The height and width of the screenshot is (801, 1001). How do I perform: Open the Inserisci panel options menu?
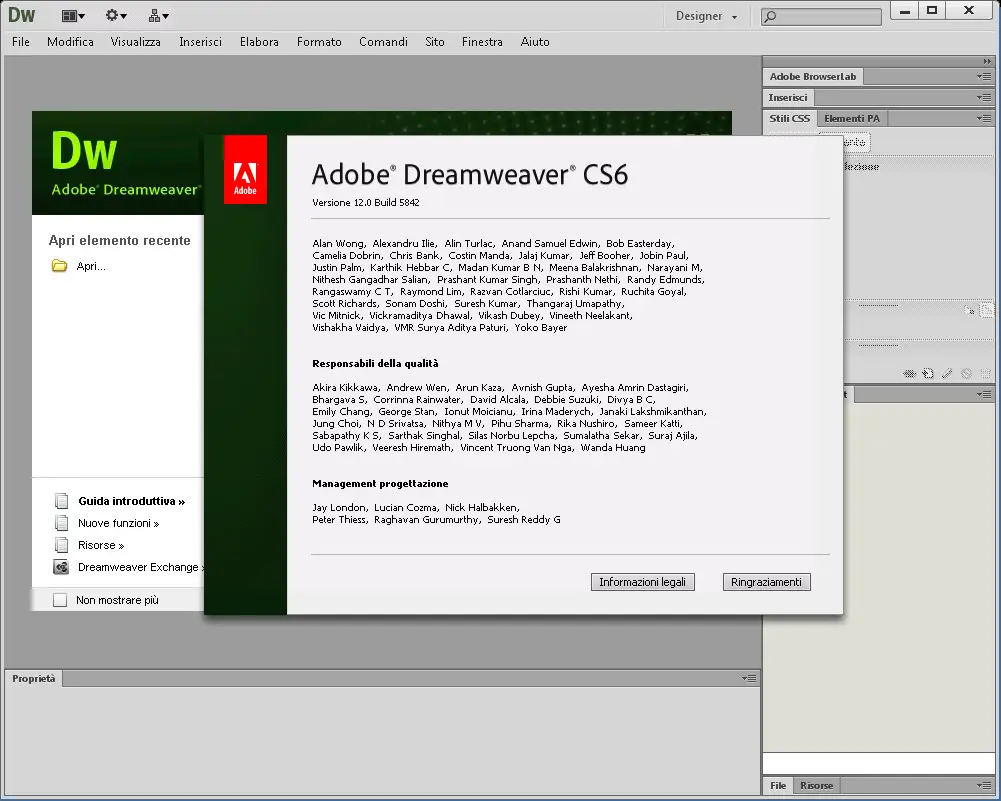tap(984, 98)
